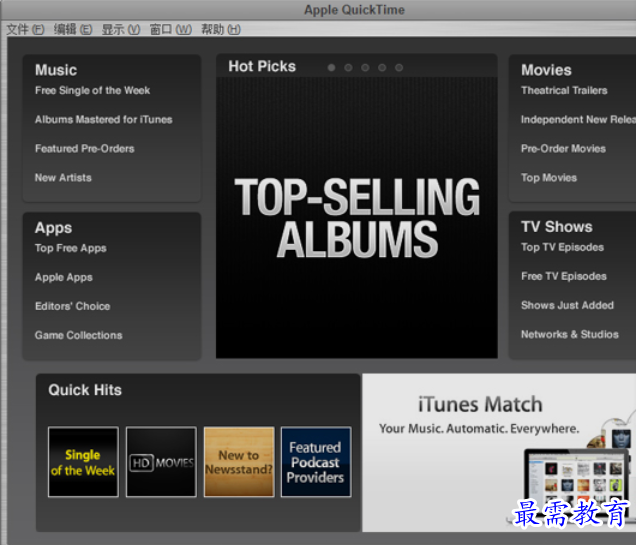This screenshot has width=636, height=545.
Task: Open Apple Apps link
Action: point(64,277)
